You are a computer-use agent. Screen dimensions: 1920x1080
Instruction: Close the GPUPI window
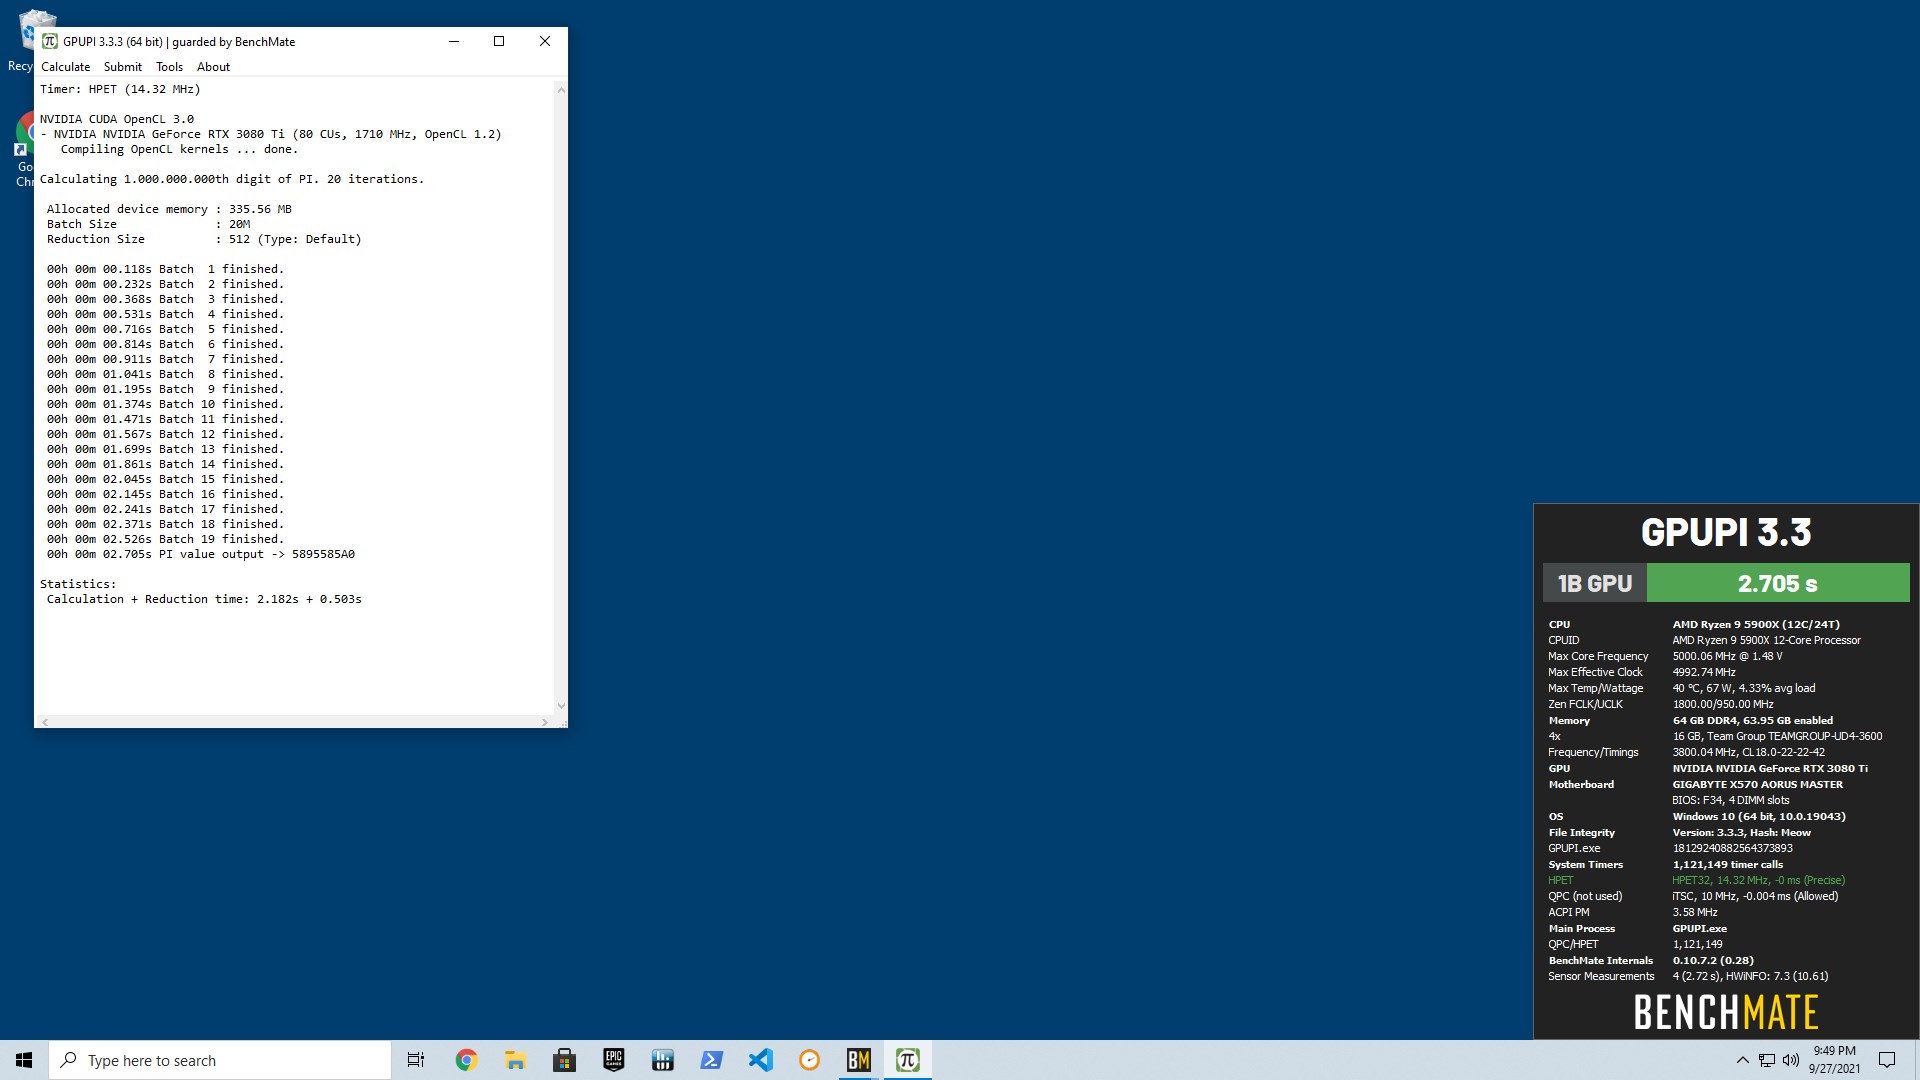click(545, 41)
